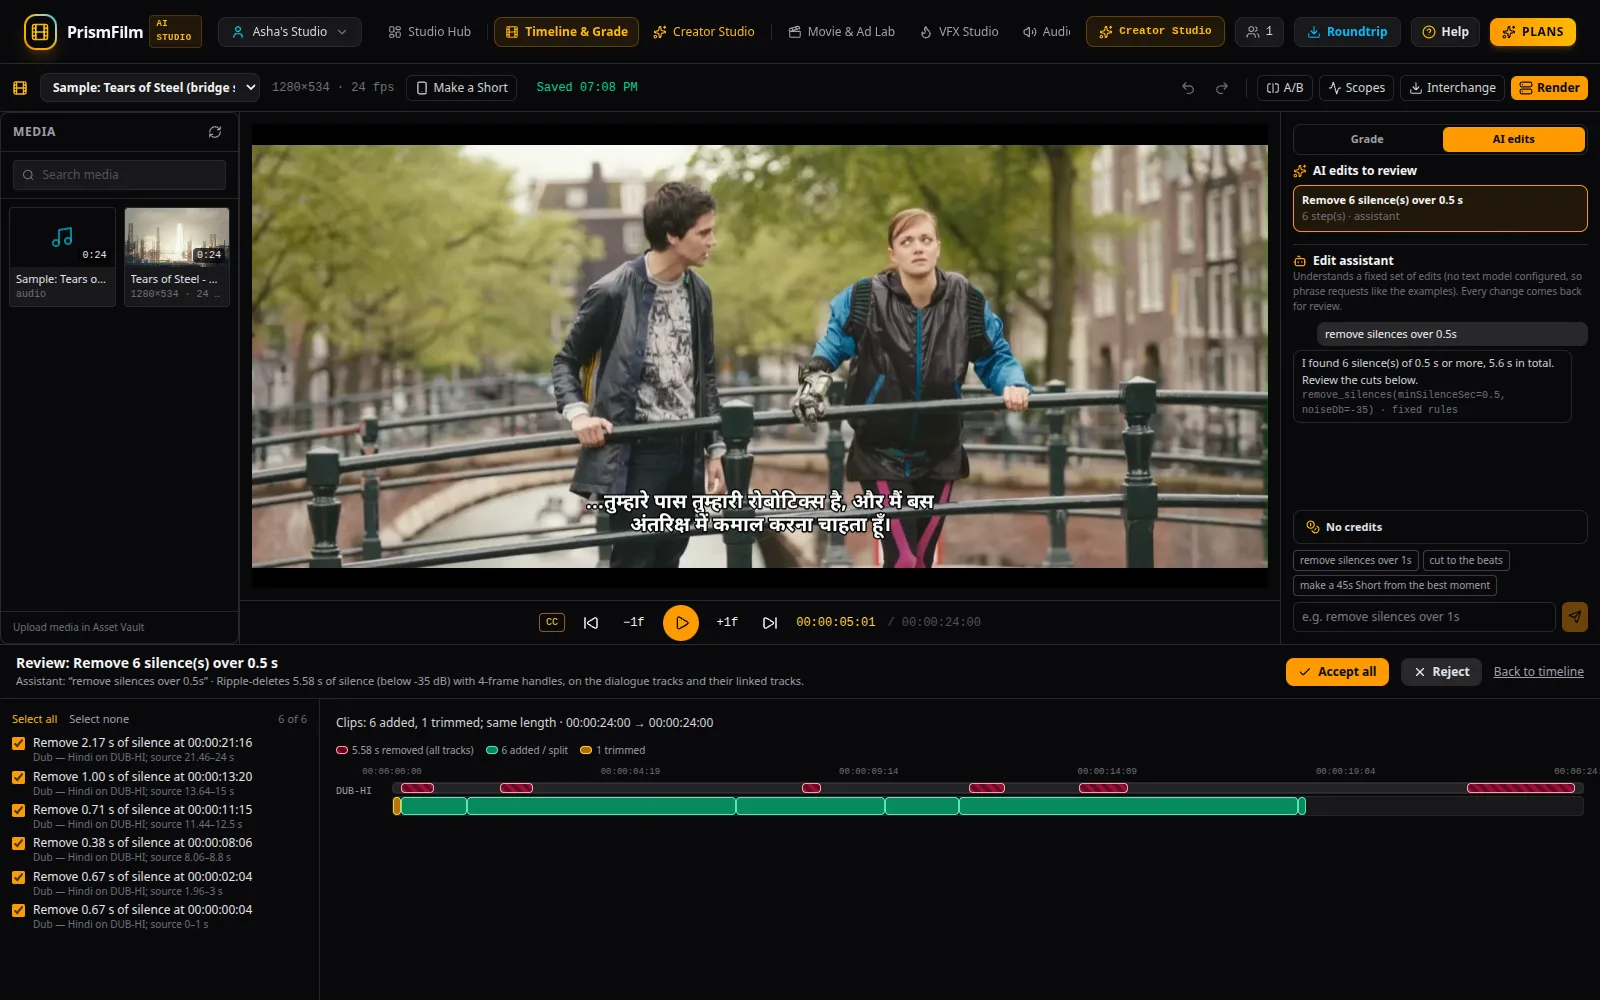1600x1000 pixels.
Task: Step back one frame
Action: (634, 622)
